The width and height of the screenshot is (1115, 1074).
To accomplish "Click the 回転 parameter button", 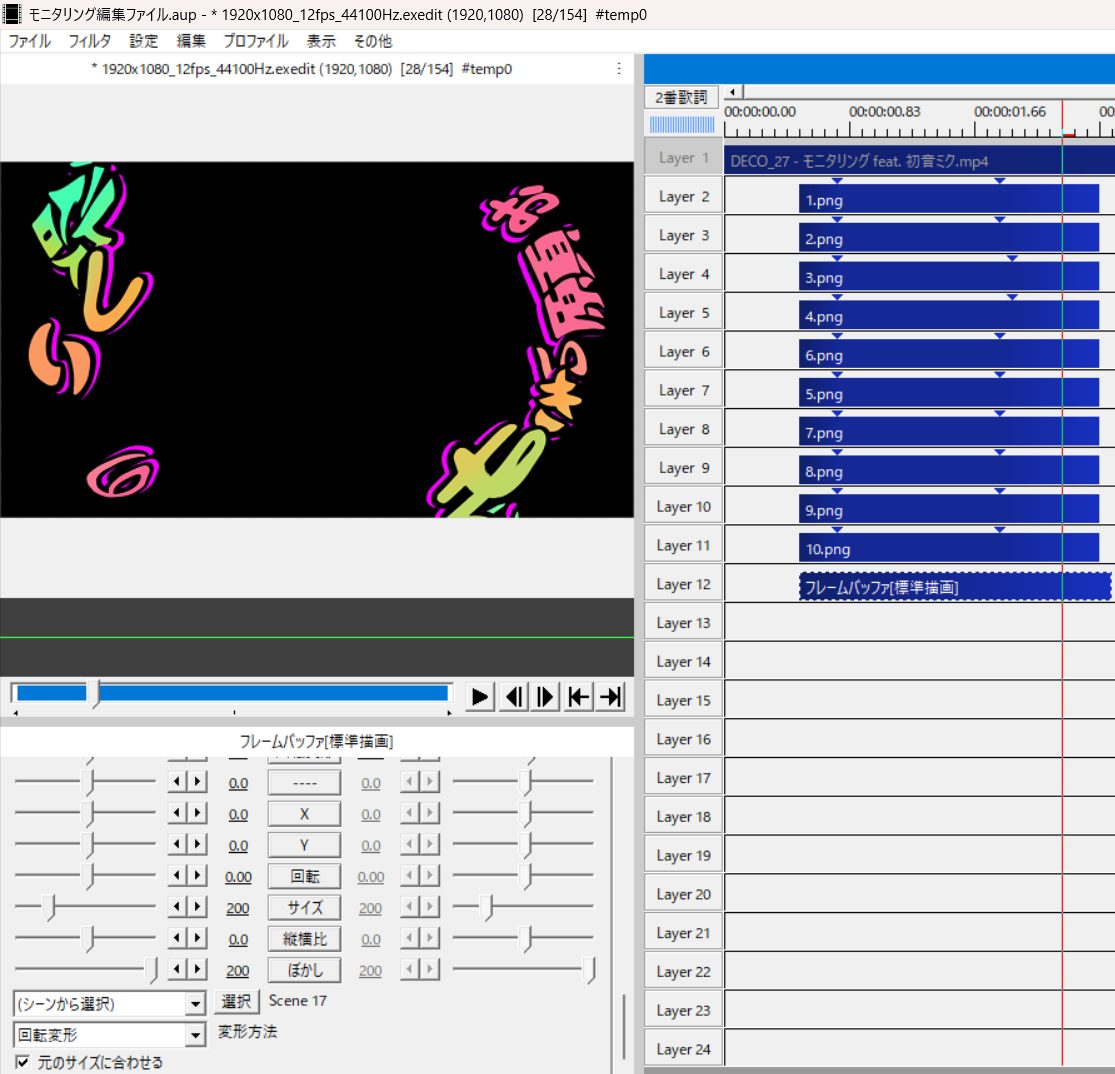I will click(304, 876).
